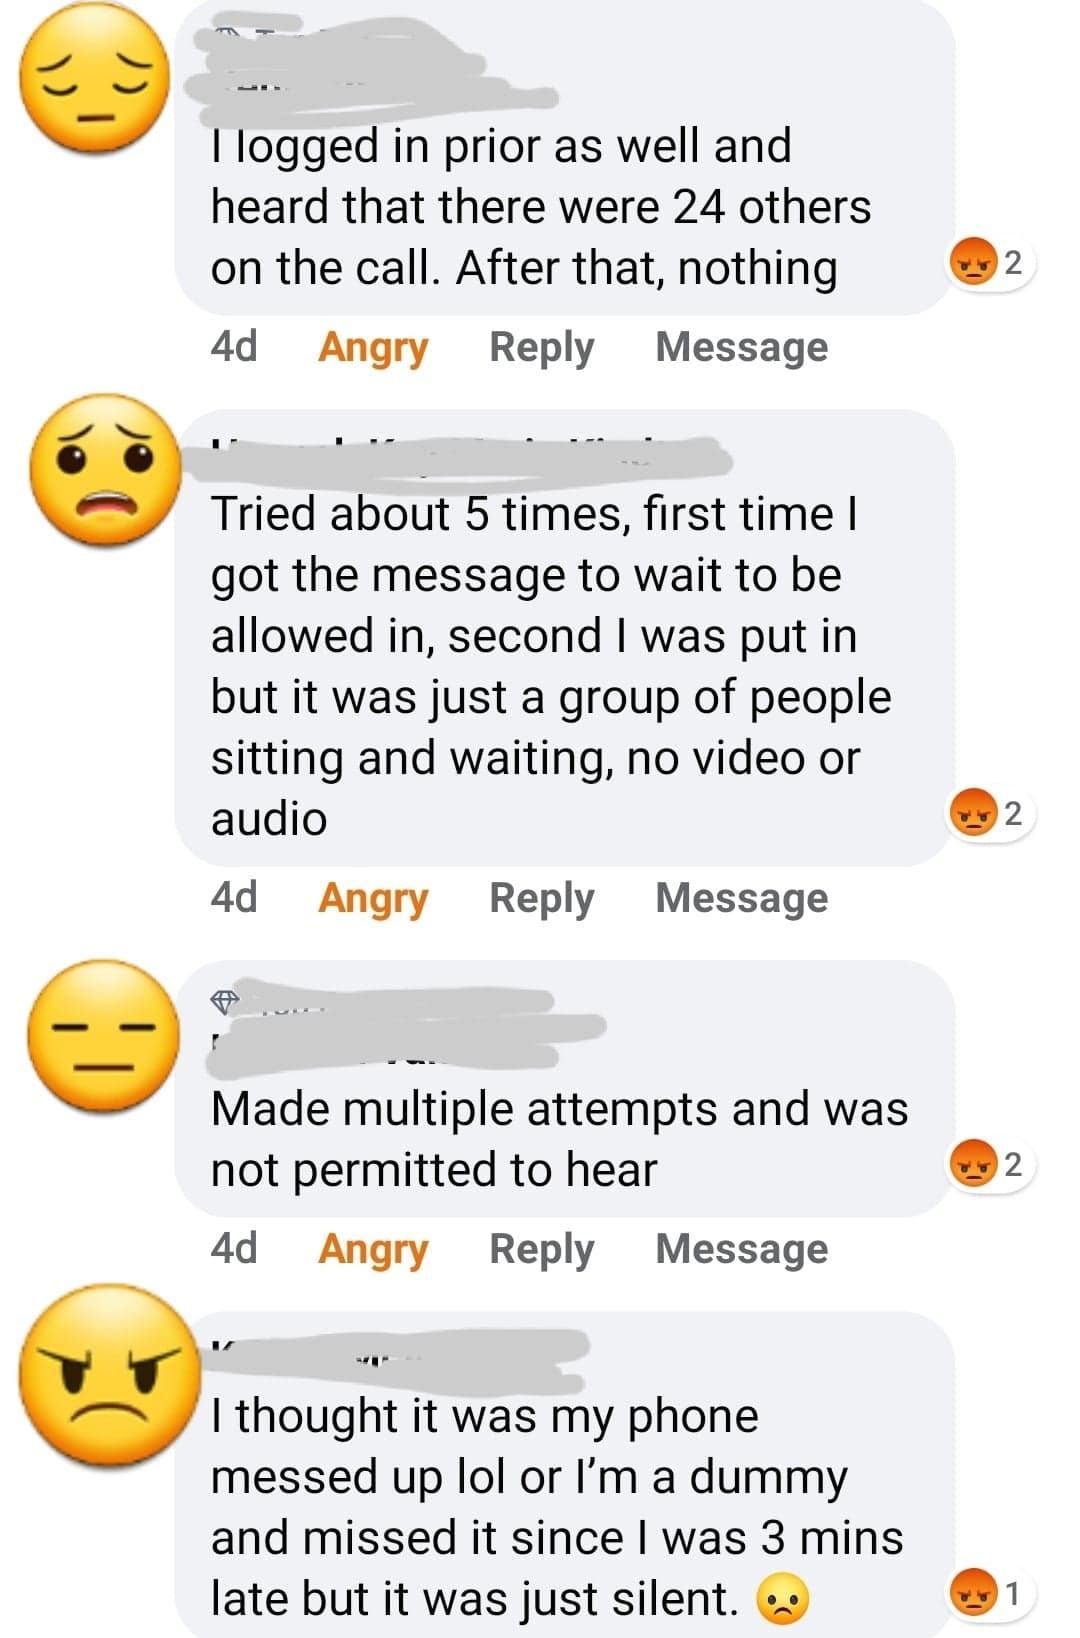This screenshot has width=1080, height=1638.
Task: Message the author of the '24 others' comment
Action: coord(742,347)
